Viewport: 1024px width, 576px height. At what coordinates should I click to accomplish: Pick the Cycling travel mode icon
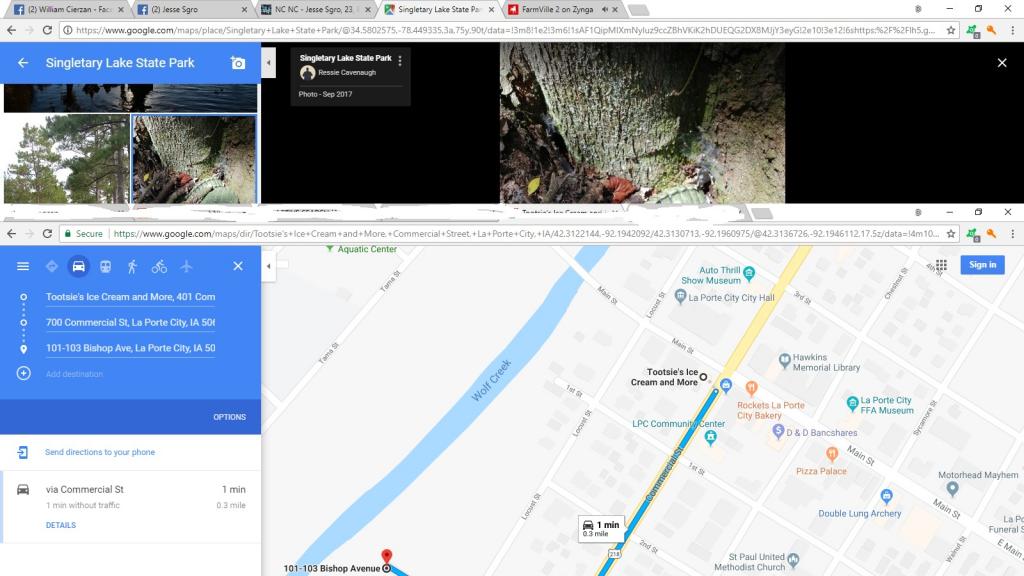tap(159, 266)
